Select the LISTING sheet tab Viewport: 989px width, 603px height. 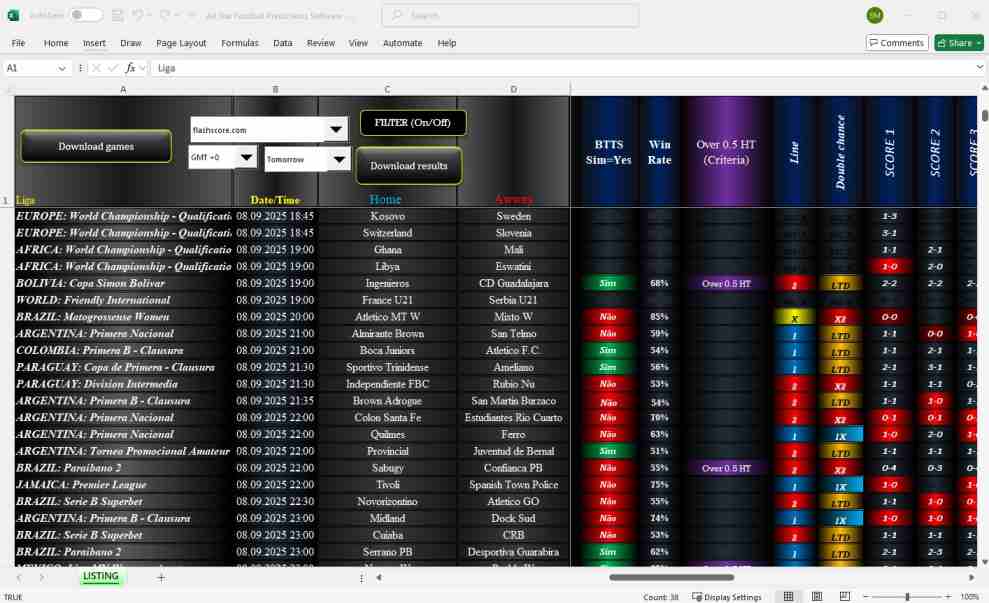click(x=100, y=577)
